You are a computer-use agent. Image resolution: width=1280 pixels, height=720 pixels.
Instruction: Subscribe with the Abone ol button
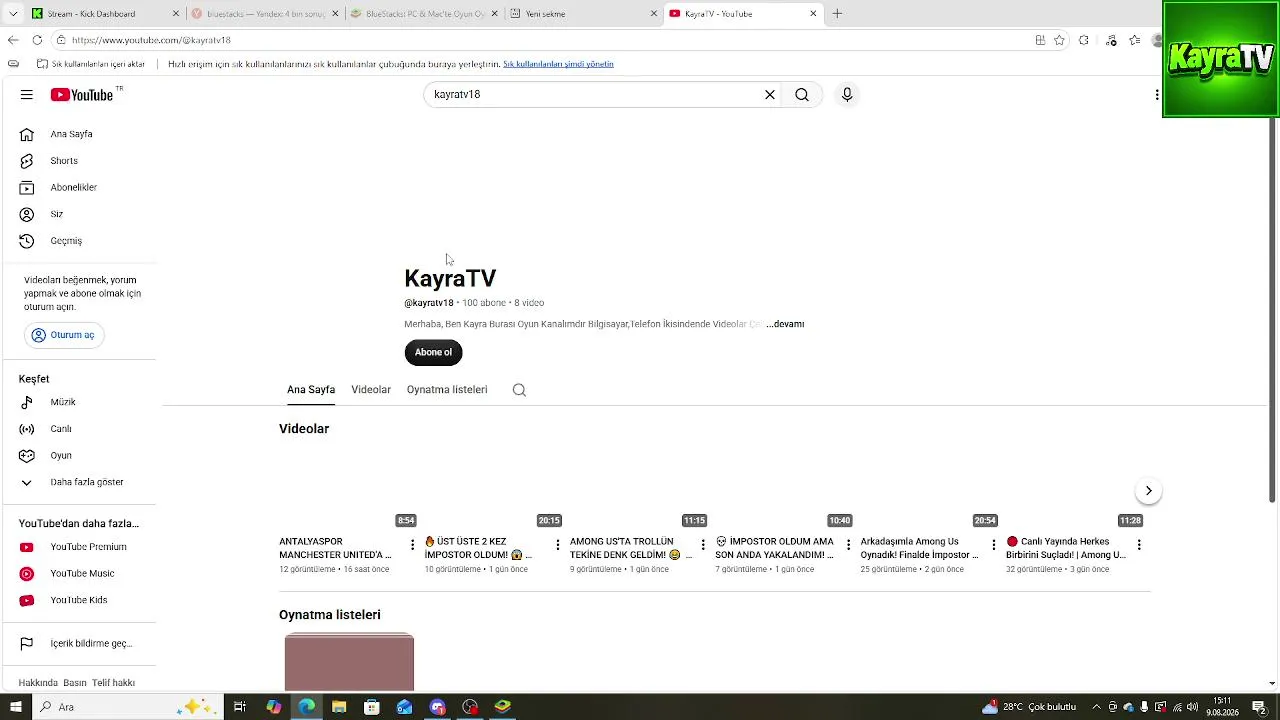click(433, 352)
